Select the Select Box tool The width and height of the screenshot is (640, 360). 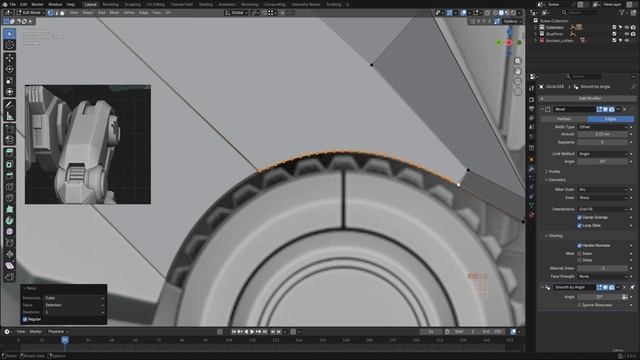(x=9, y=33)
